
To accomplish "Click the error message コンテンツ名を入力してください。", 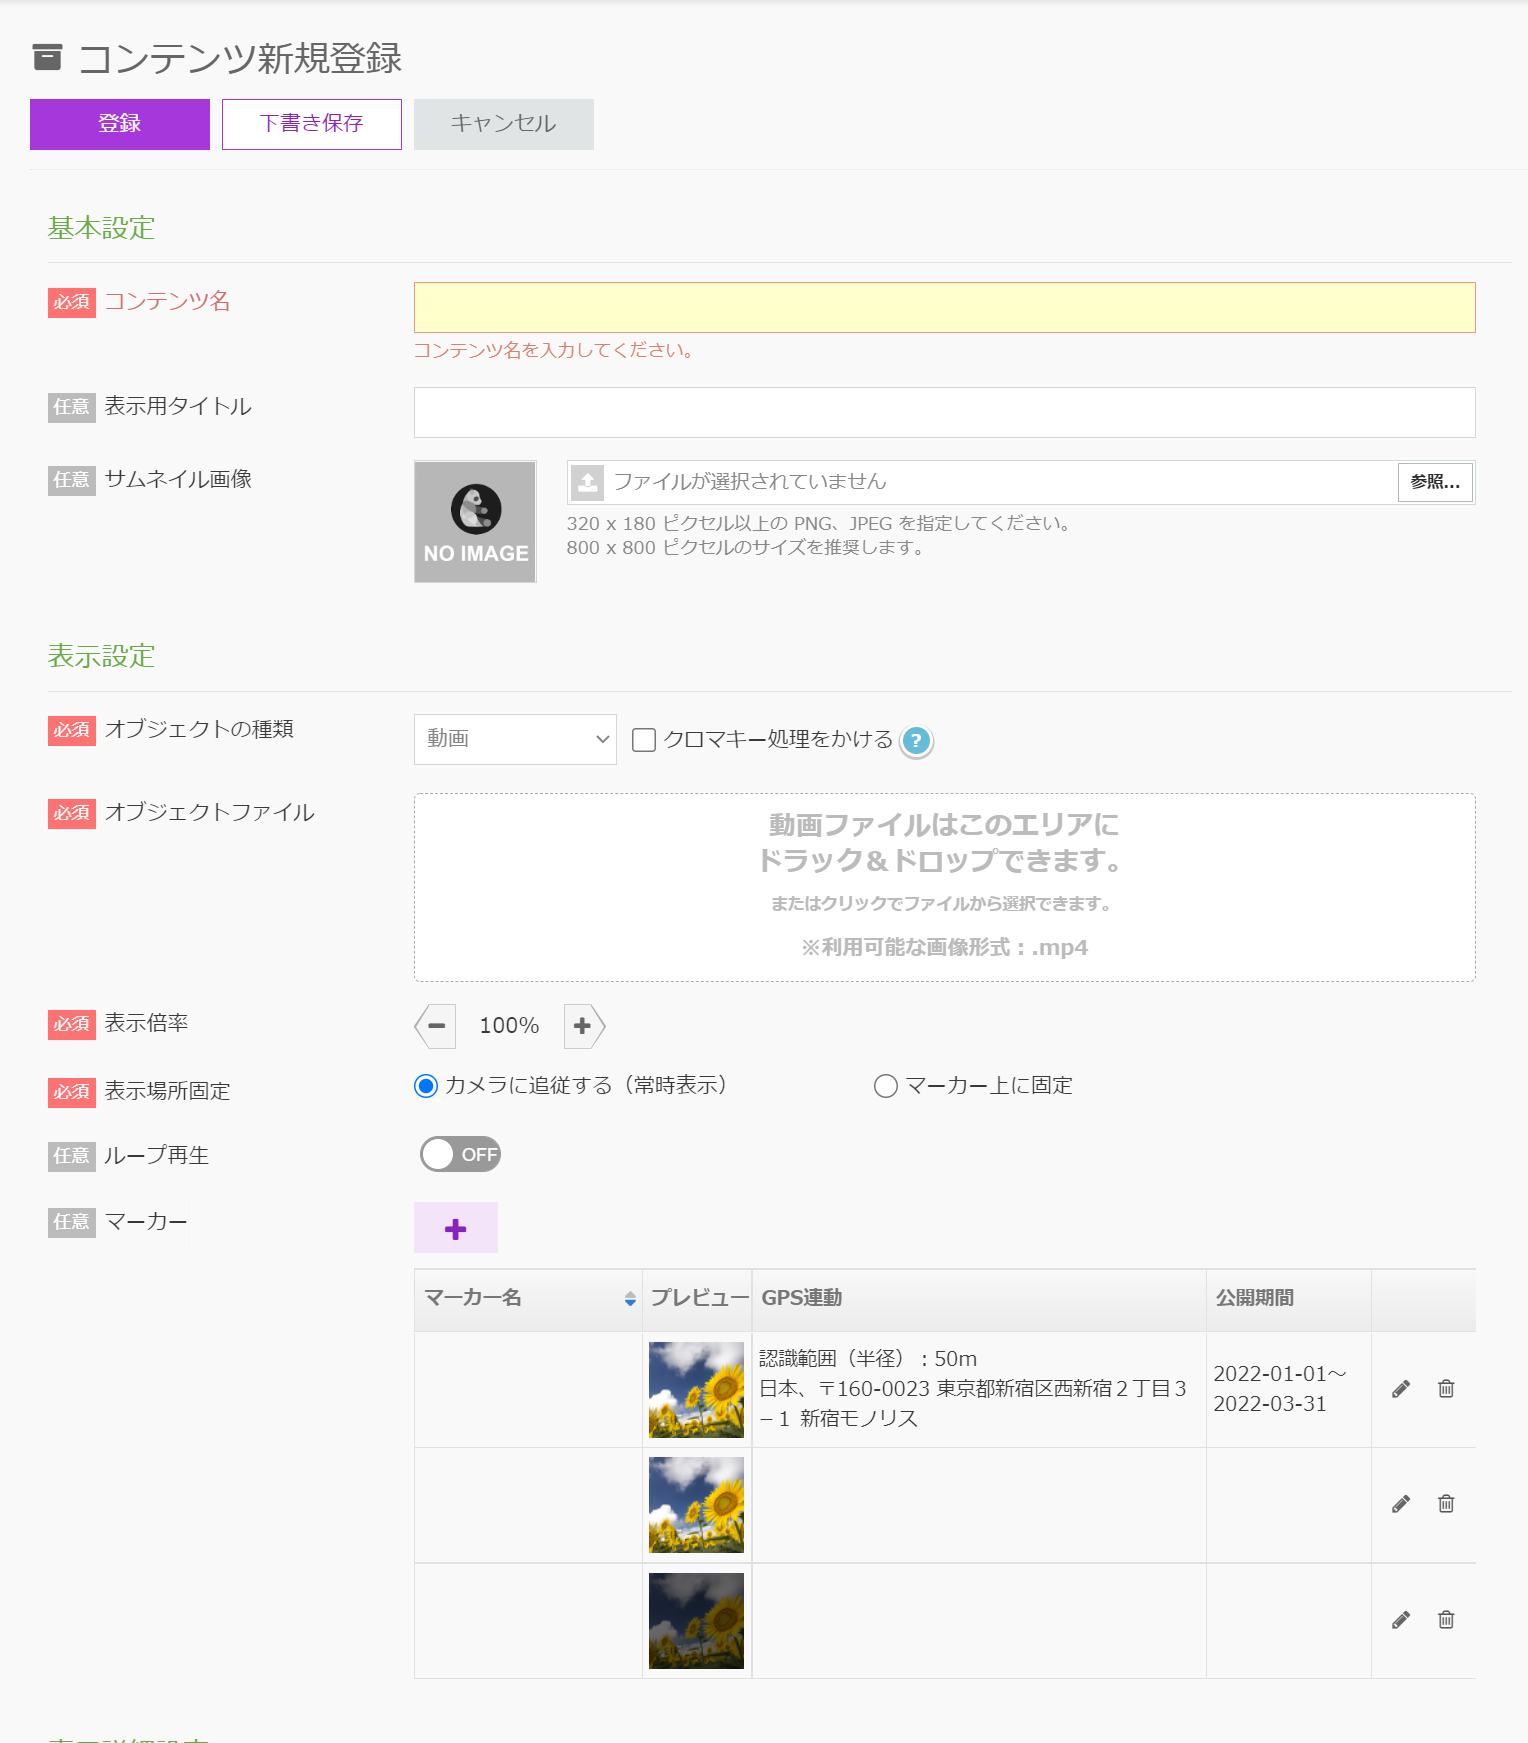I will (554, 351).
